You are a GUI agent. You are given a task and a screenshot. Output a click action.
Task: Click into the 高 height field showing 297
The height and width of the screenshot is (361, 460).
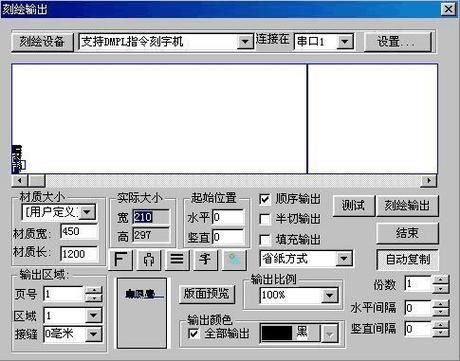pyautogui.click(x=151, y=235)
